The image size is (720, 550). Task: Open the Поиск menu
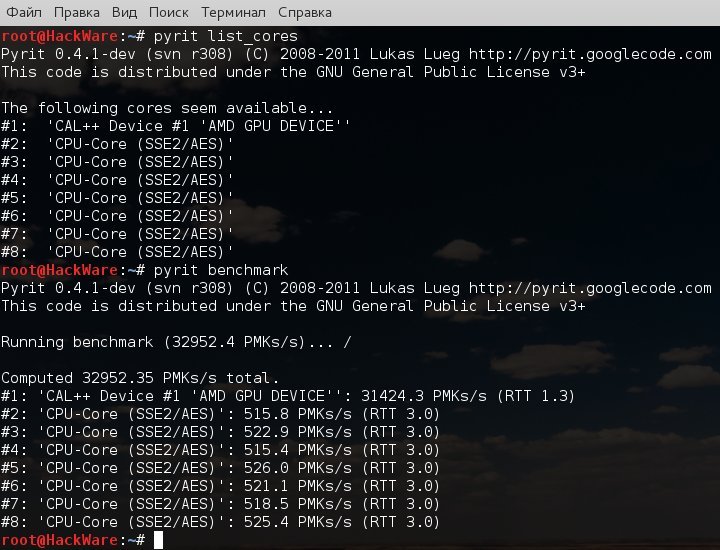[169, 12]
